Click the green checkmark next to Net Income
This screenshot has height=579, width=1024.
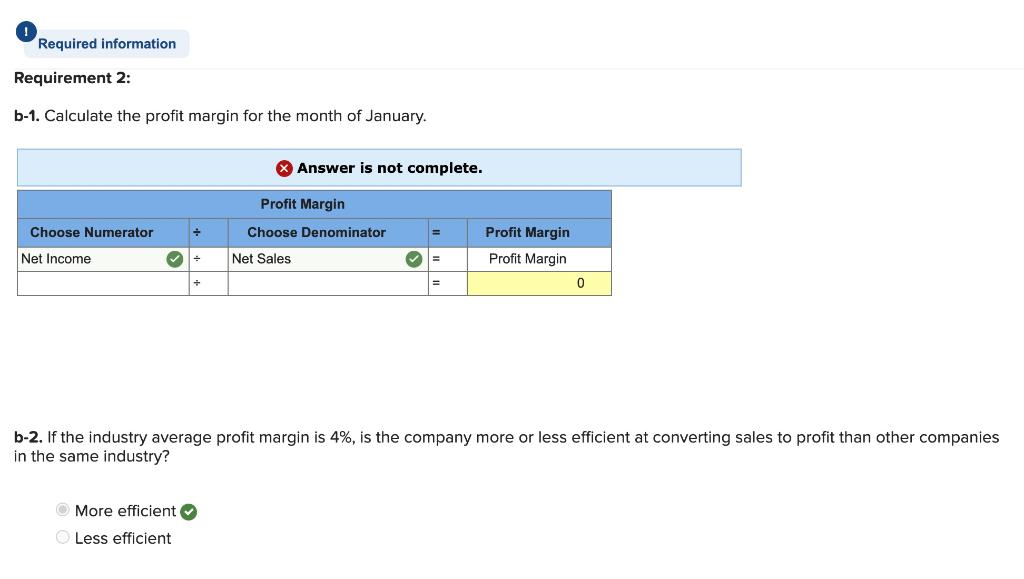pos(174,258)
